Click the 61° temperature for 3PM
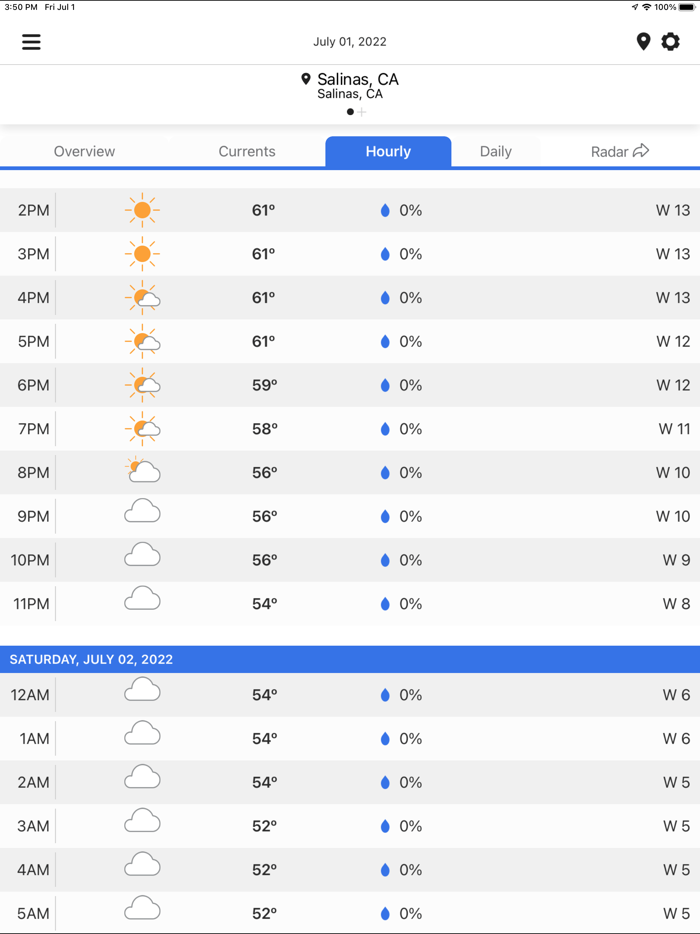The height and width of the screenshot is (934, 700). (262, 254)
